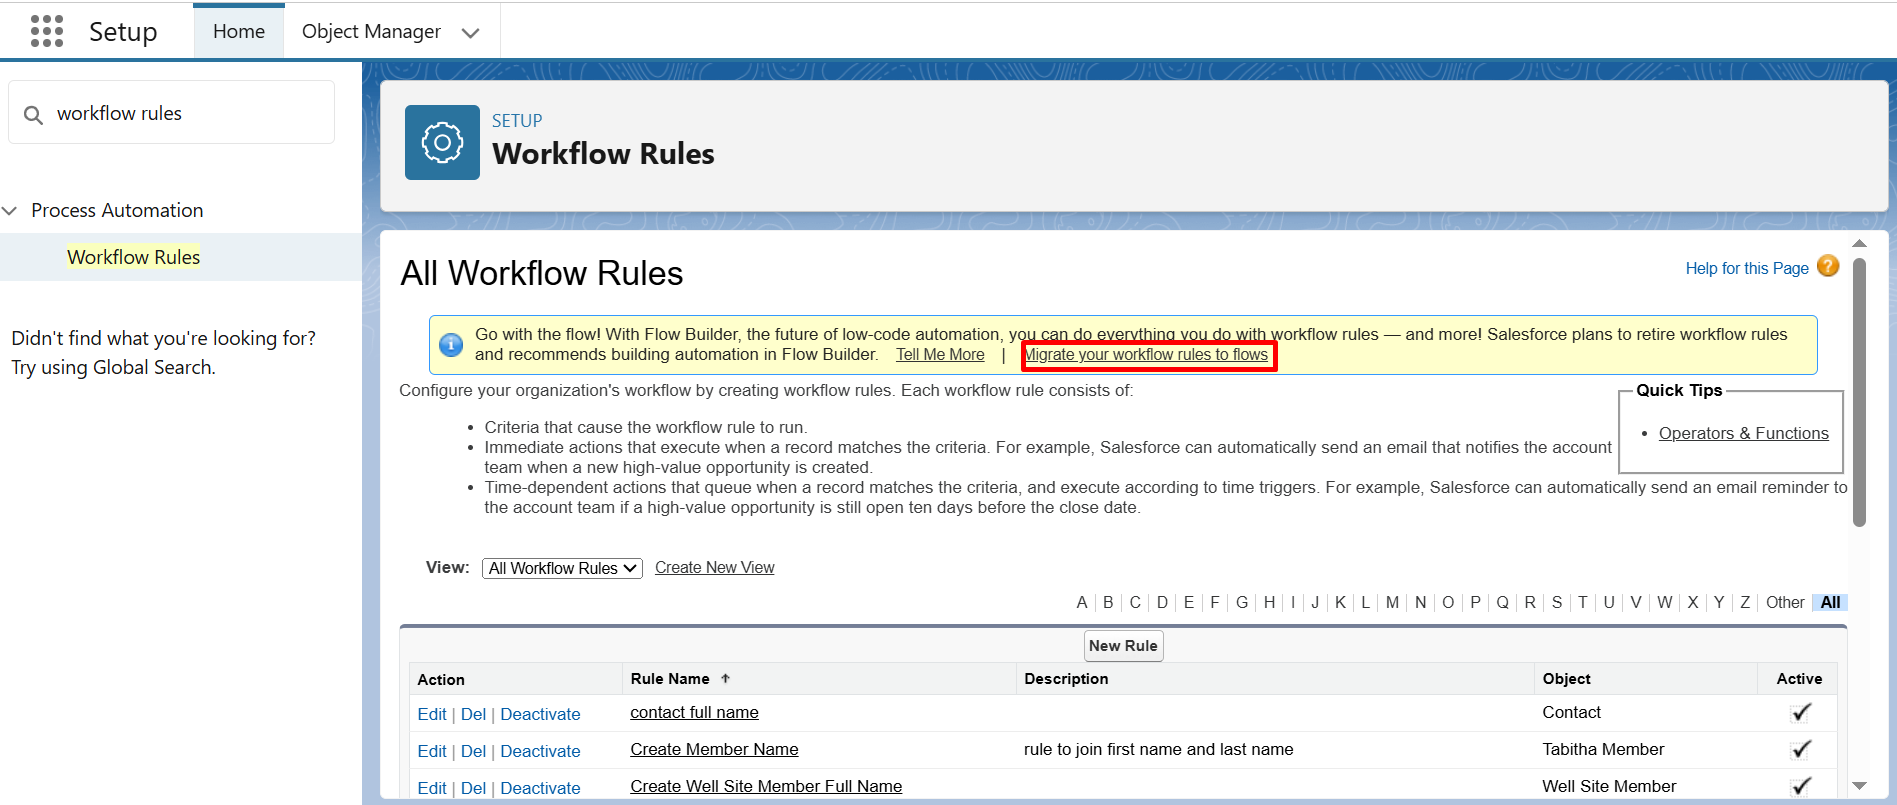The height and width of the screenshot is (805, 1897).
Task: Open the All Workflow Rules view dropdown
Action: 562,568
